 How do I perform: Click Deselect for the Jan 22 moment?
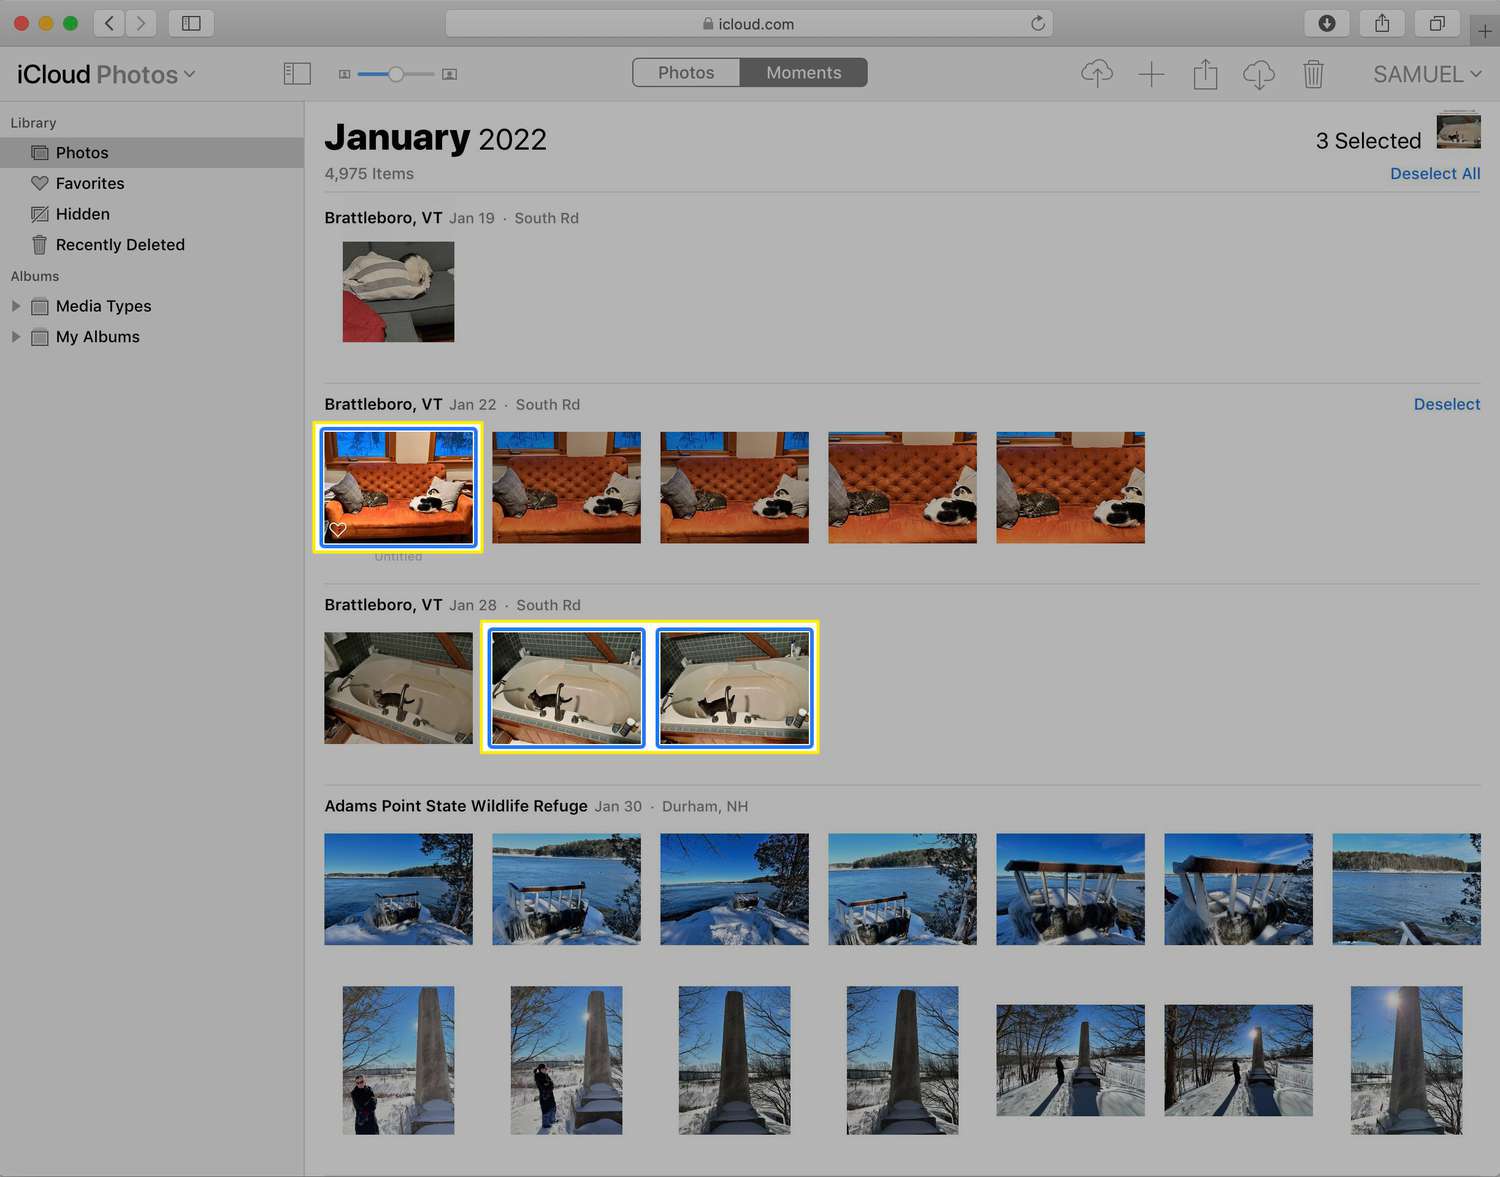[x=1446, y=404]
